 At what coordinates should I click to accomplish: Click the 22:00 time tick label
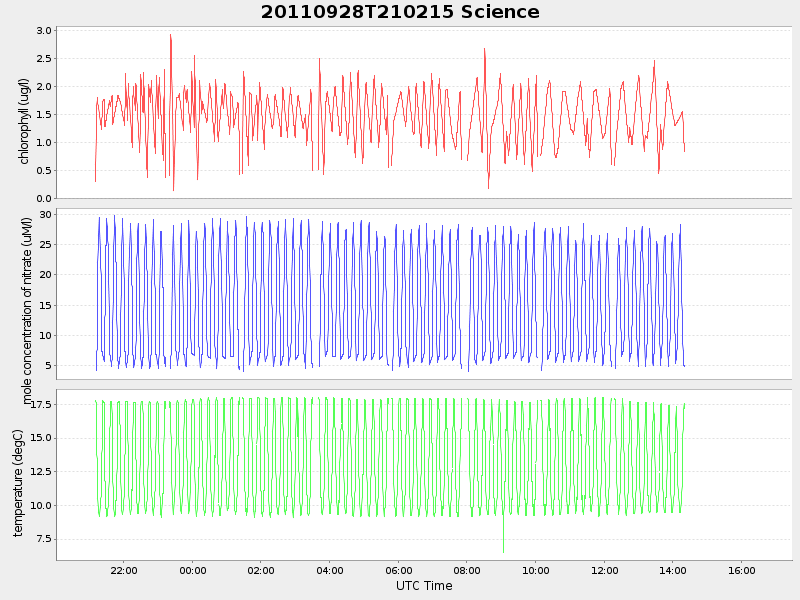pyautogui.click(x=124, y=570)
